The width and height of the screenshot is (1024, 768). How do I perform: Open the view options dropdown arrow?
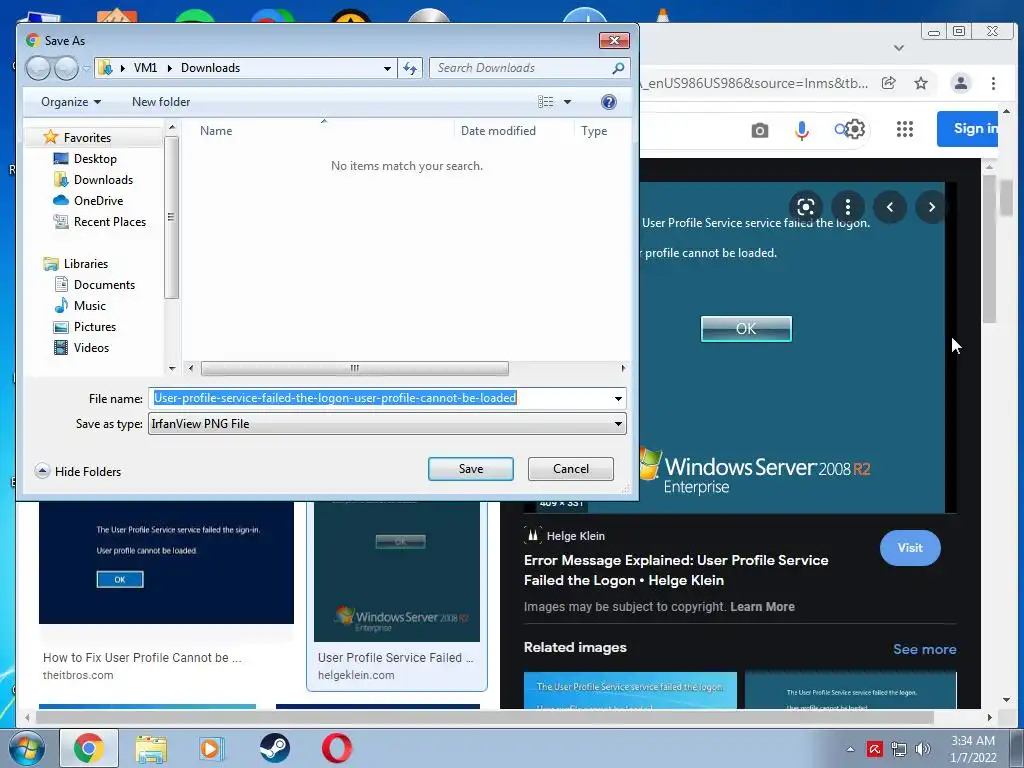[567, 102]
